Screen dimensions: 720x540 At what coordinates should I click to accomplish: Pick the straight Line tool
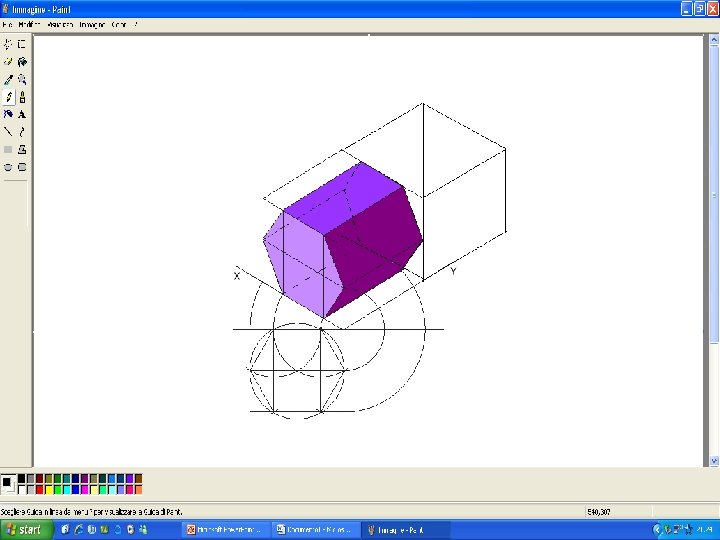pyautogui.click(x=8, y=132)
